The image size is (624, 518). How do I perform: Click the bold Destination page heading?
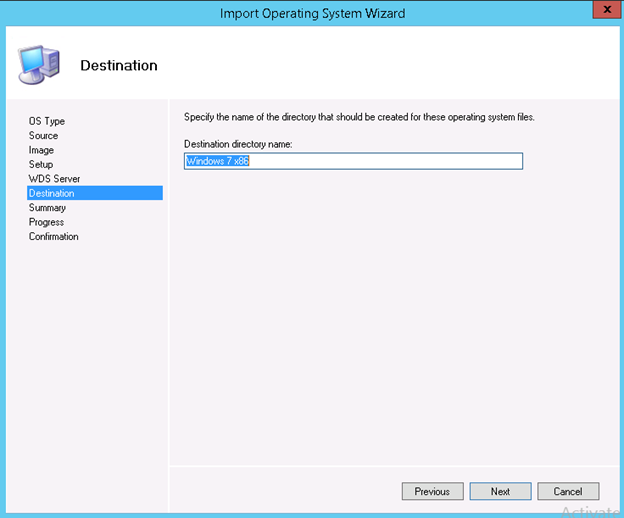click(x=118, y=66)
